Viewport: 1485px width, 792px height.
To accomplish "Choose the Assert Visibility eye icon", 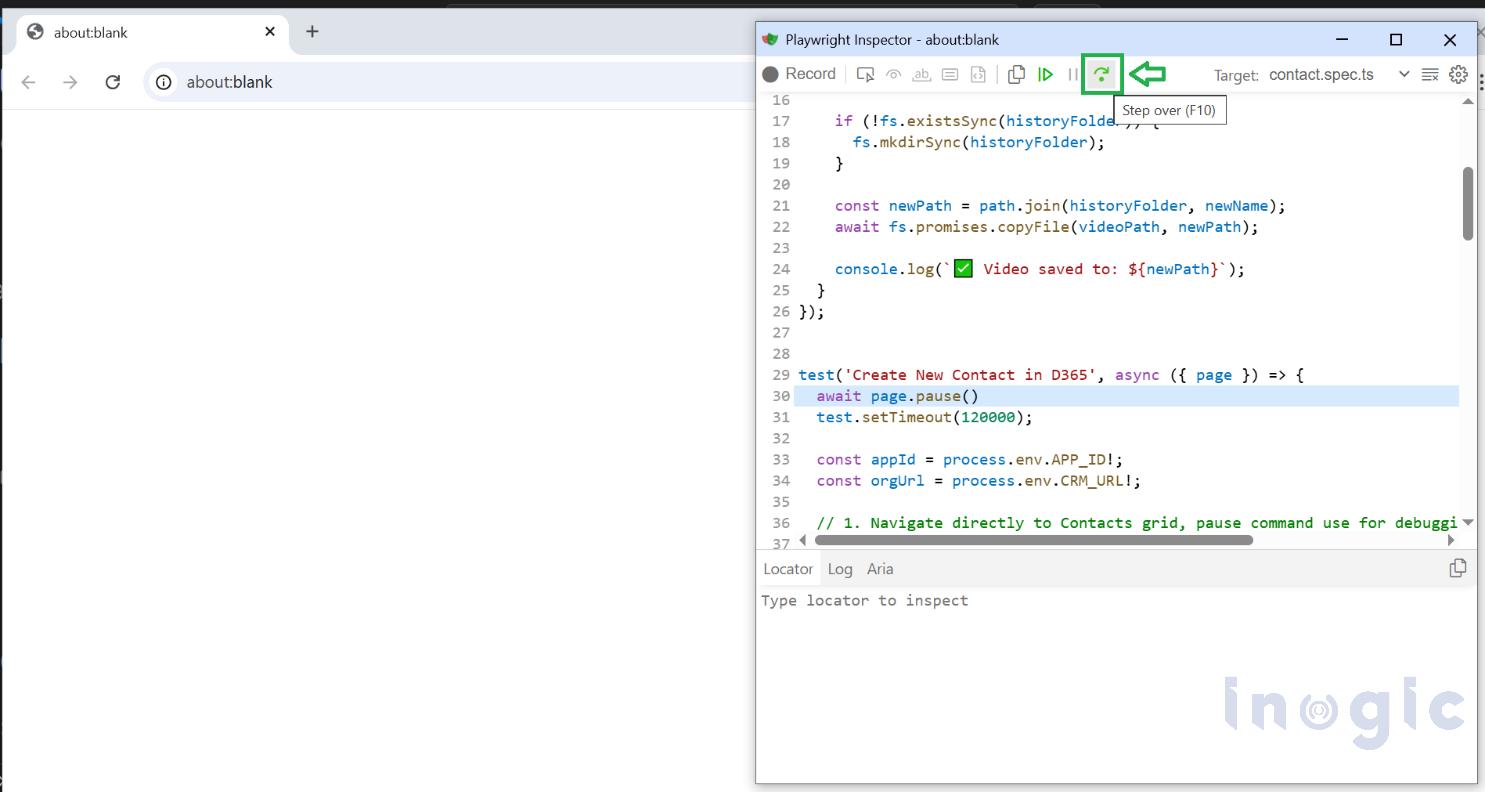I will (x=893, y=74).
